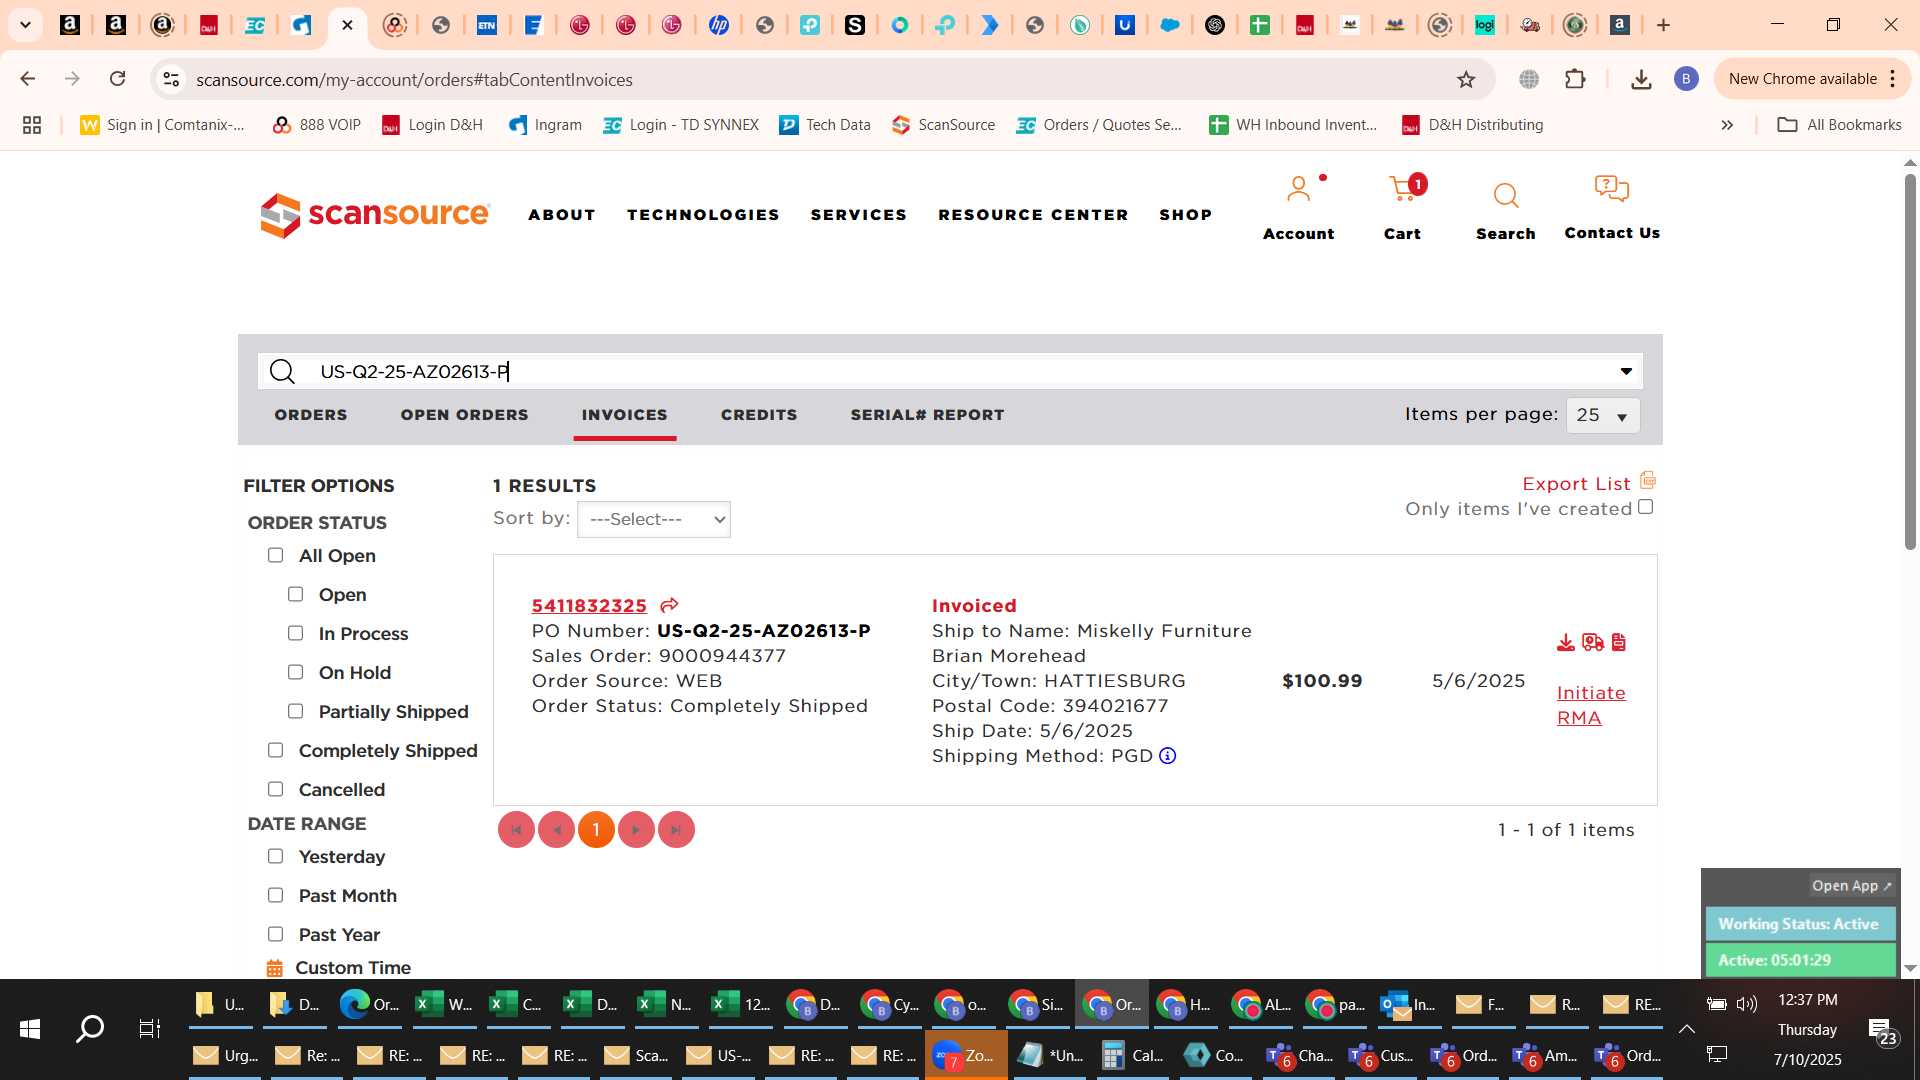Check the Partially Shipped filter

[295, 711]
